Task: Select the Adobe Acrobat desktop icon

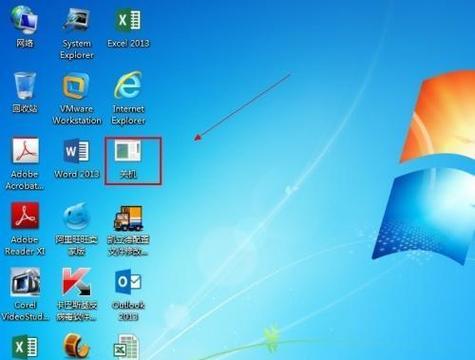Action: pos(25,163)
